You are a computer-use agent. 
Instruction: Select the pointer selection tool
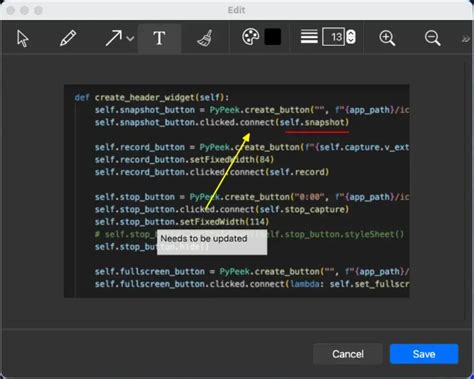click(x=23, y=38)
